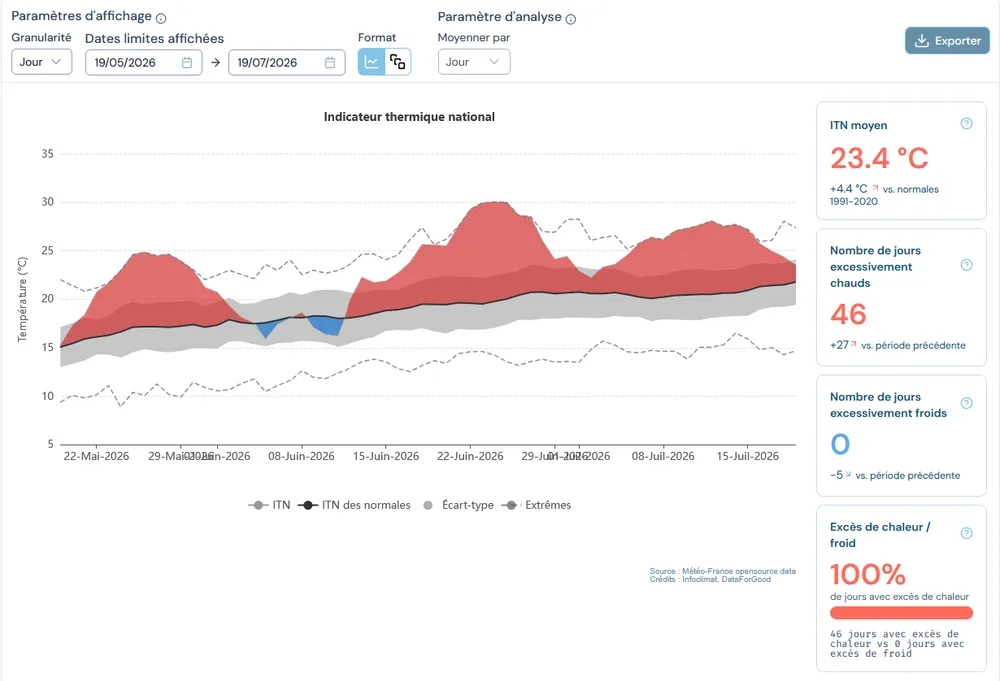Open help icon on Excès de chaleur card
This screenshot has height=681, width=1000.
(x=966, y=533)
